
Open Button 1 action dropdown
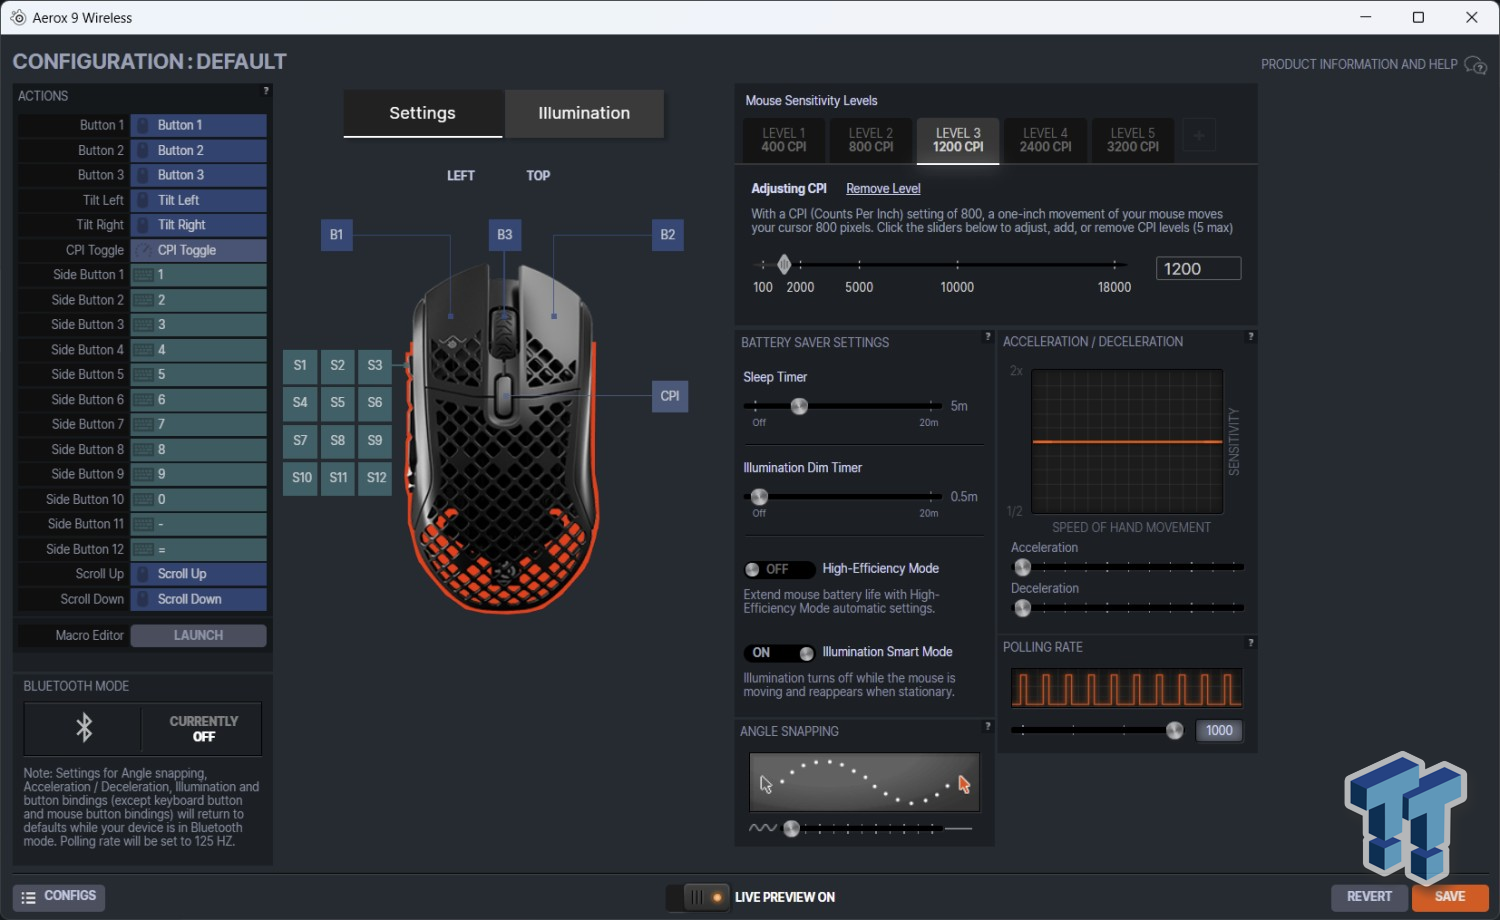(198, 125)
